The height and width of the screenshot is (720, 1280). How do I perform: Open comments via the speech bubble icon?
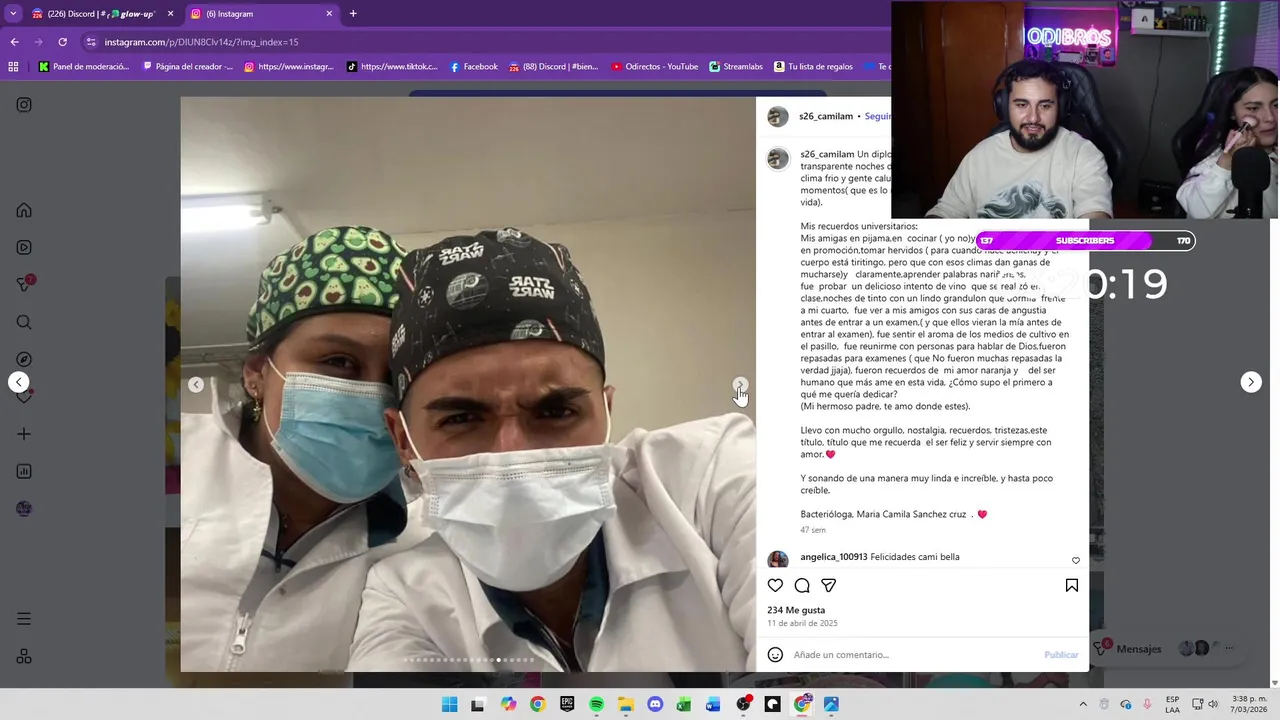click(x=802, y=585)
